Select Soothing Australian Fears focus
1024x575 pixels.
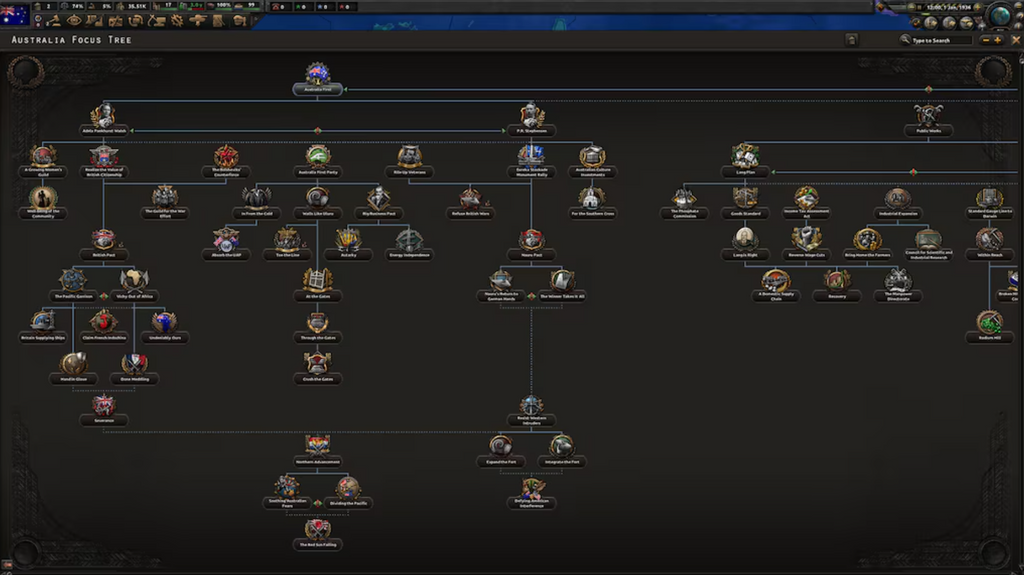287,493
